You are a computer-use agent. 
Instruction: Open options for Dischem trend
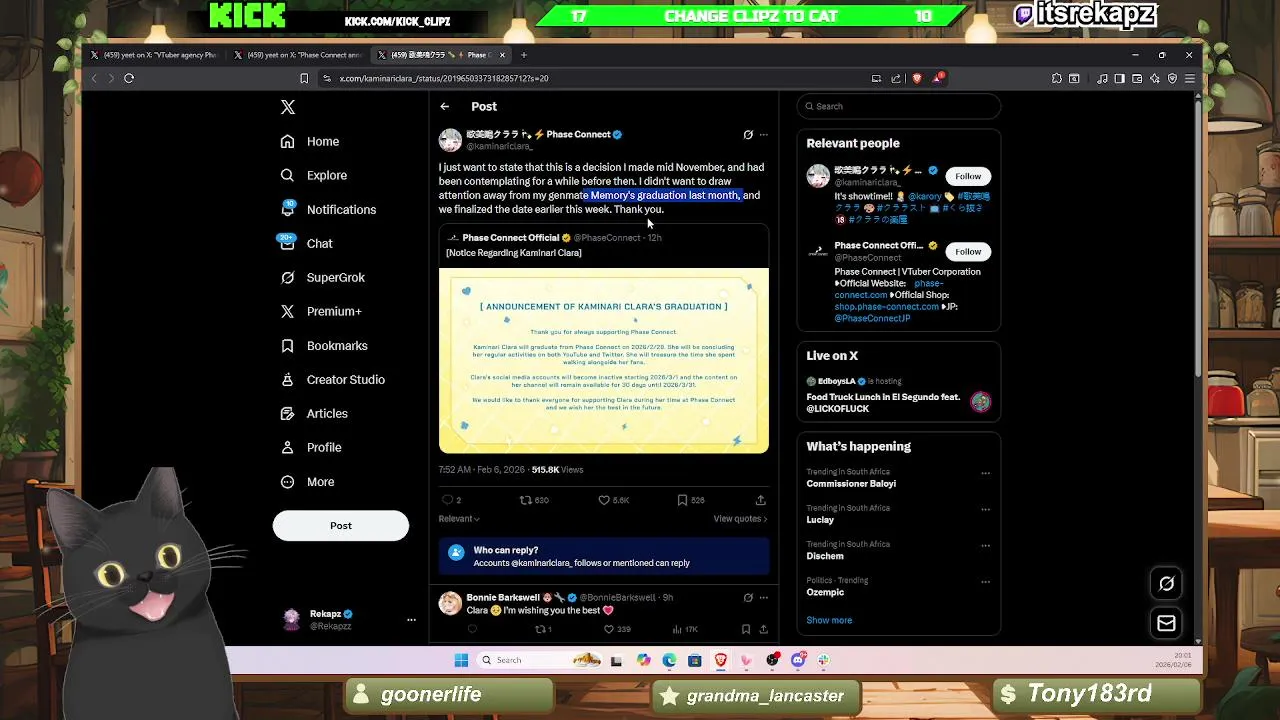pyautogui.click(x=985, y=545)
